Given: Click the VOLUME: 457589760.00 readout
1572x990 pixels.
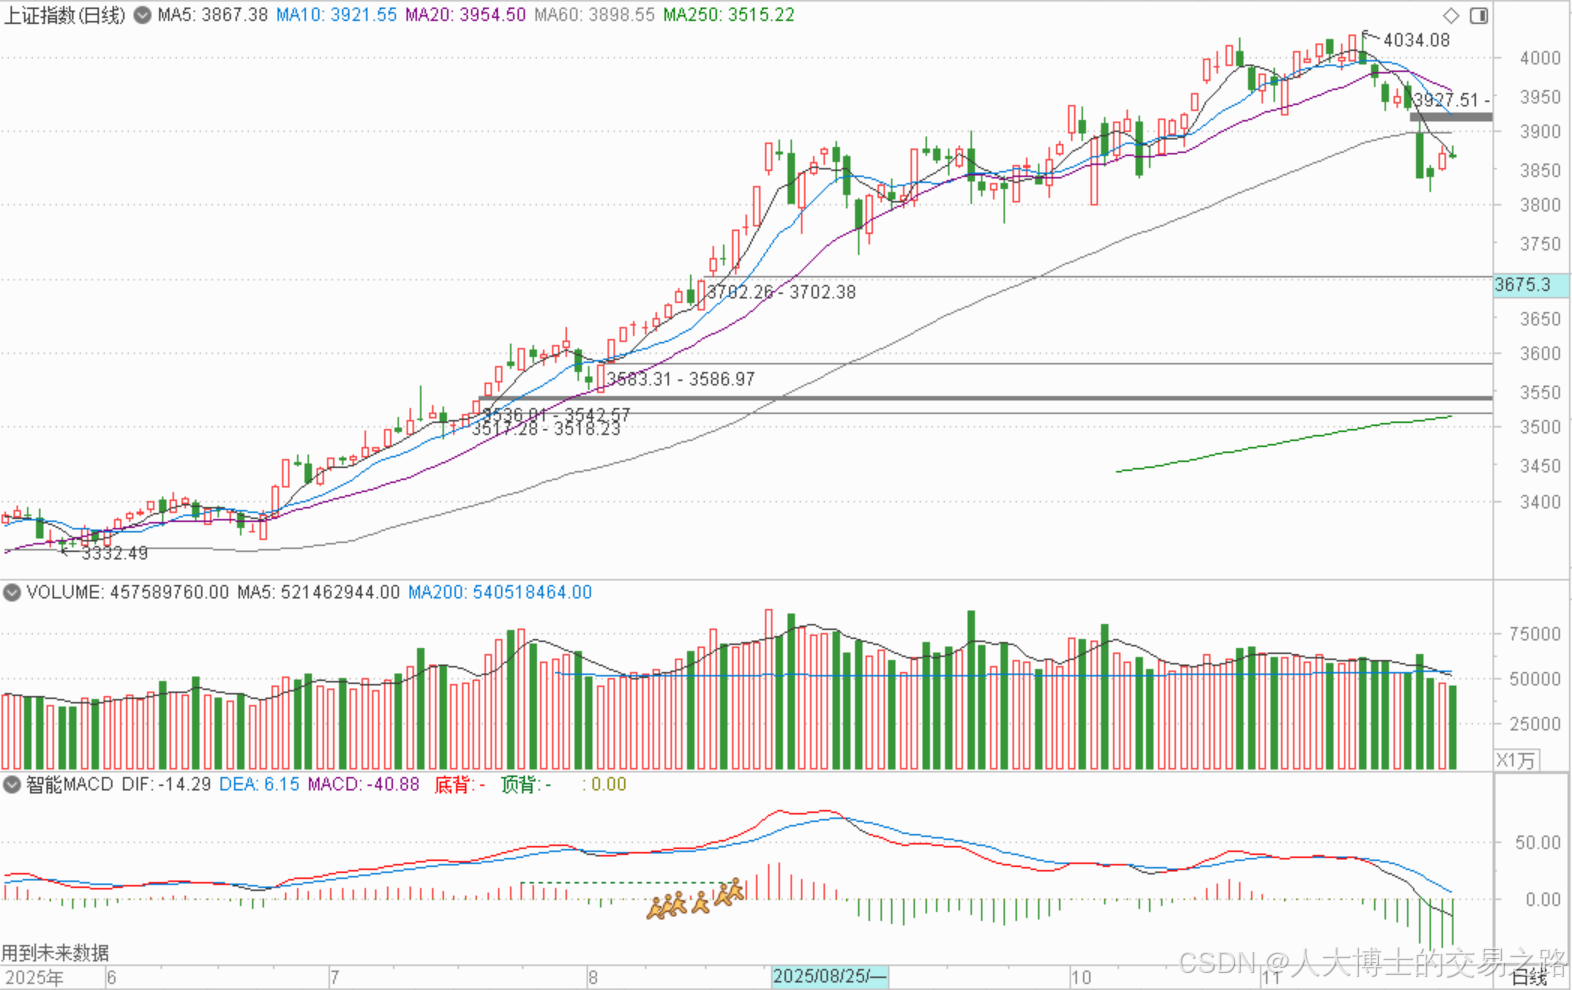Looking at the screenshot, I should 128,592.
